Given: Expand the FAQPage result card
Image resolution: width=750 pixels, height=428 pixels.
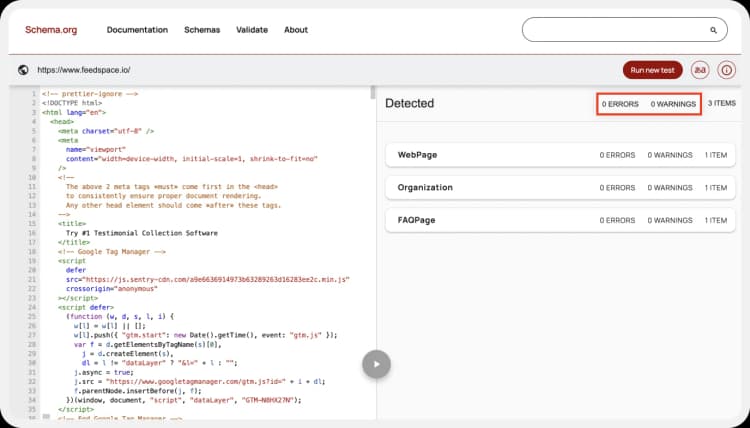Looking at the screenshot, I should coord(560,220).
